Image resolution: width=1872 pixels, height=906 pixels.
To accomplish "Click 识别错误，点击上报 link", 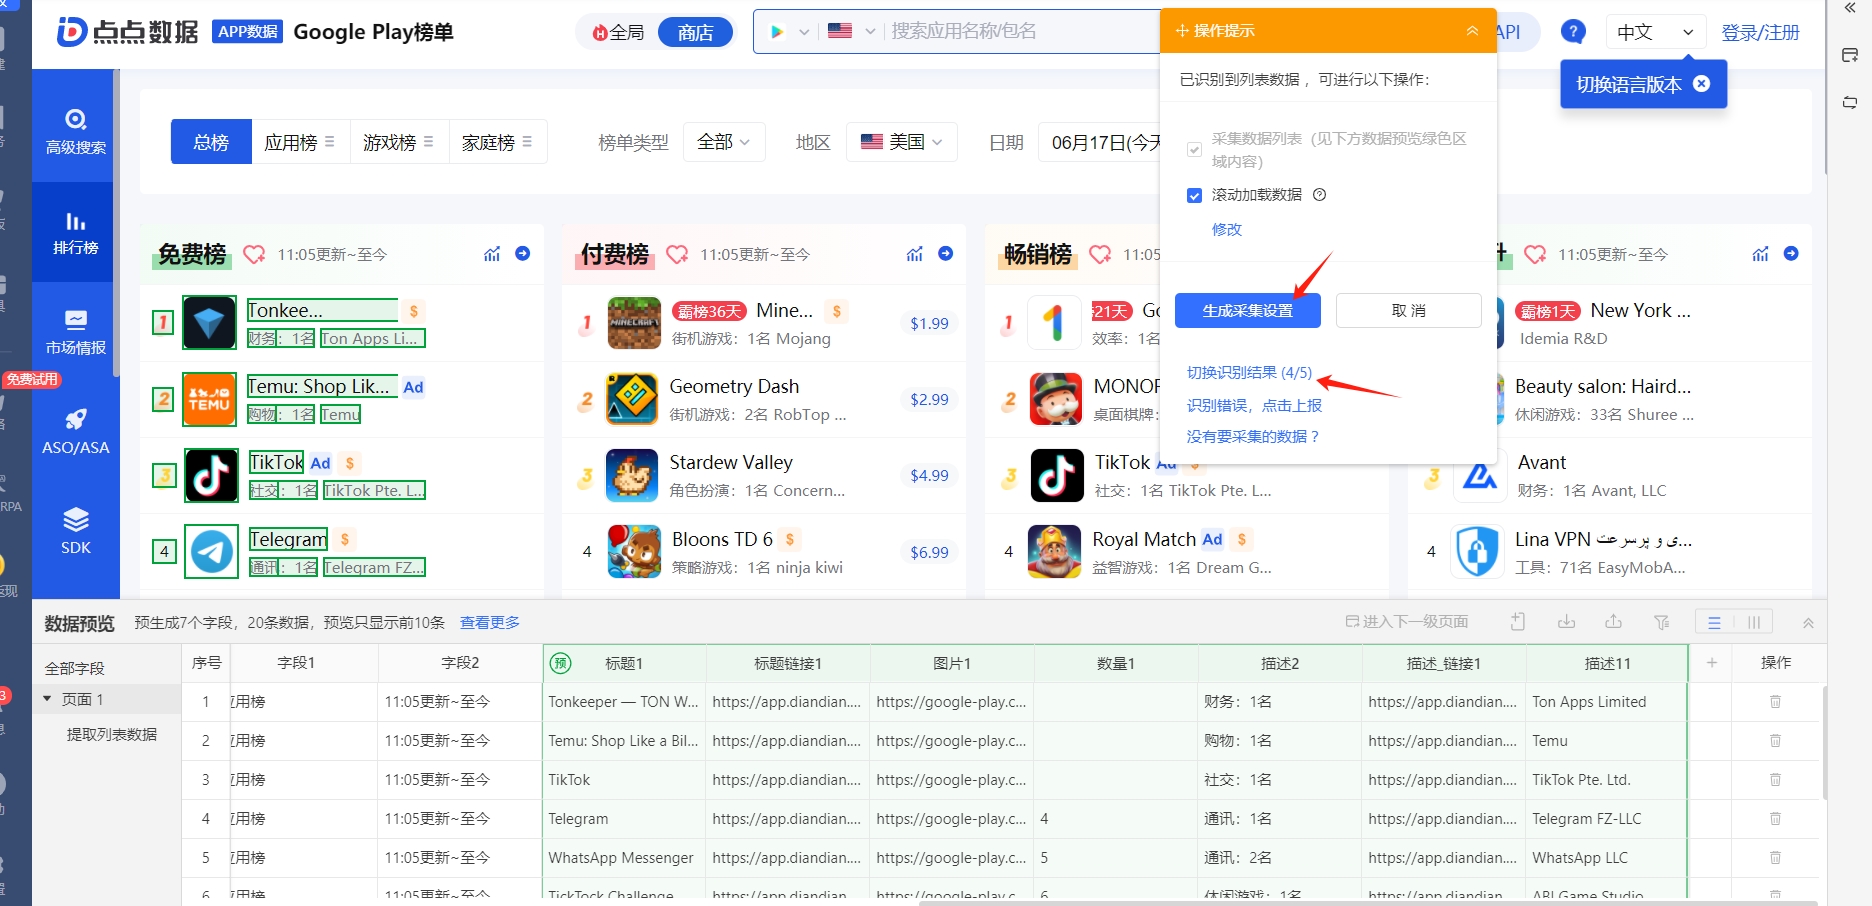I will pos(1254,405).
